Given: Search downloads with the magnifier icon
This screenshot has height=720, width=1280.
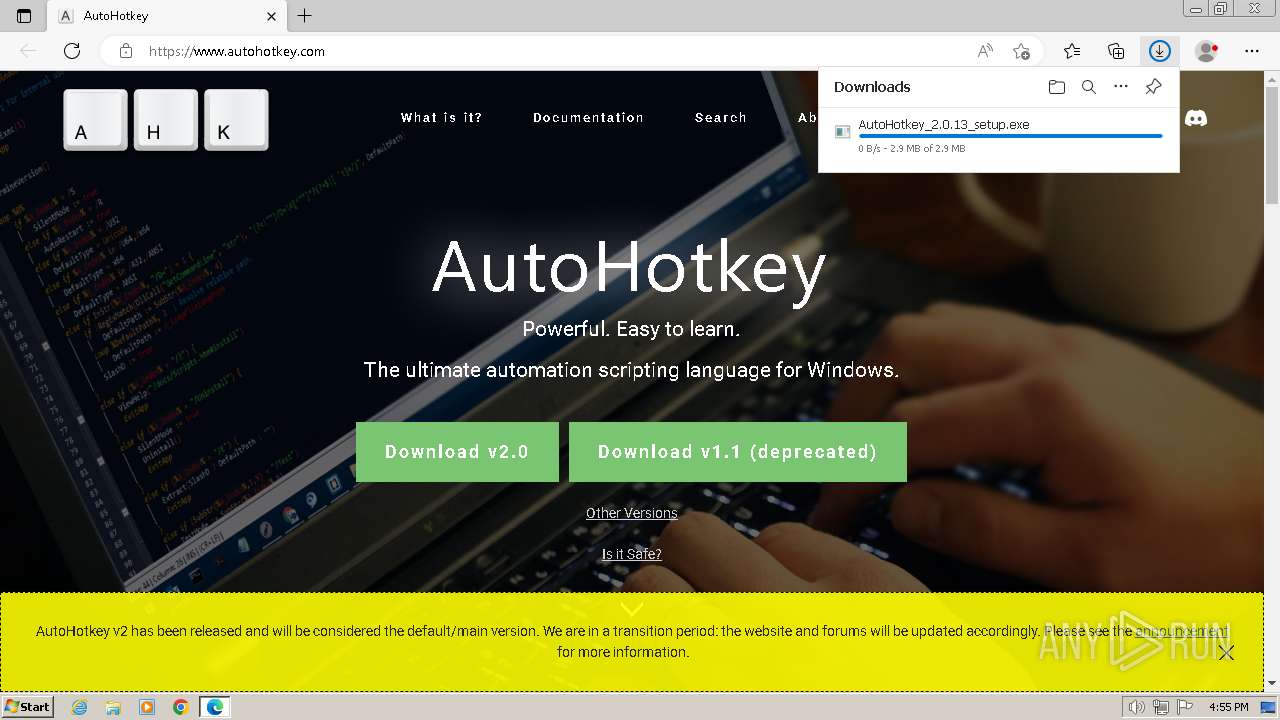Looking at the screenshot, I should coord(1089,87).
